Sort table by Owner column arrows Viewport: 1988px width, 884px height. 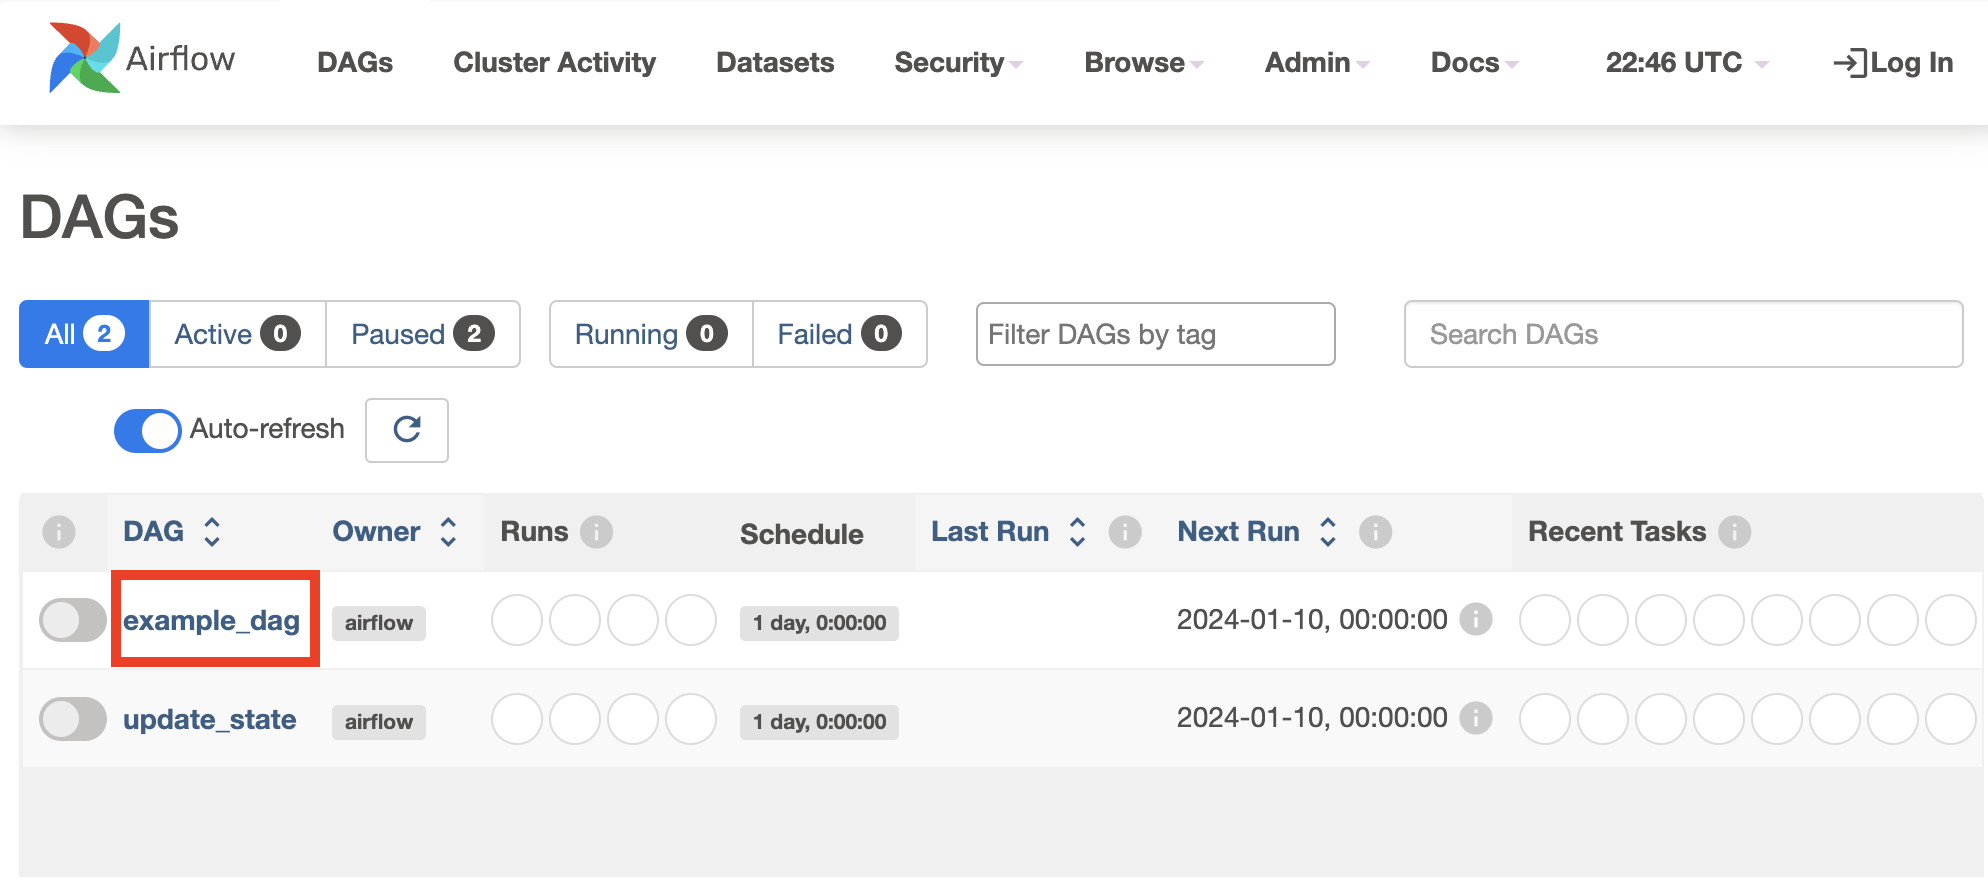tap(449, 532)
